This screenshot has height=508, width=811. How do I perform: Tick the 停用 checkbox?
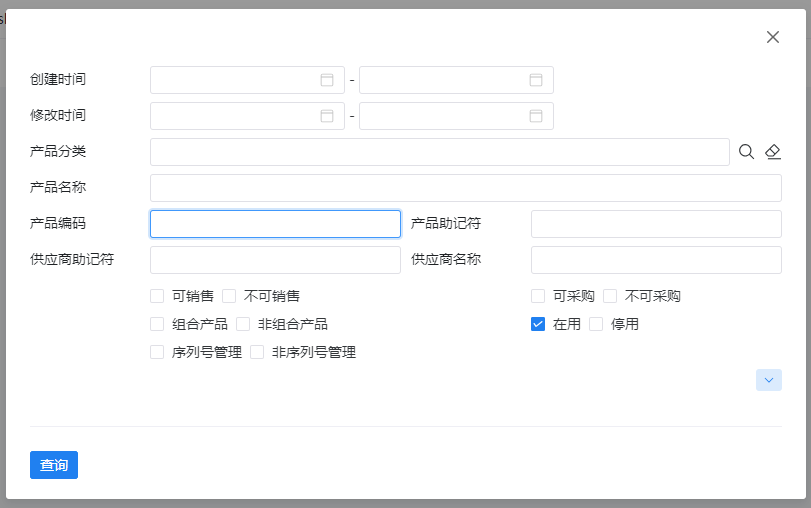(x=596, y=324)
